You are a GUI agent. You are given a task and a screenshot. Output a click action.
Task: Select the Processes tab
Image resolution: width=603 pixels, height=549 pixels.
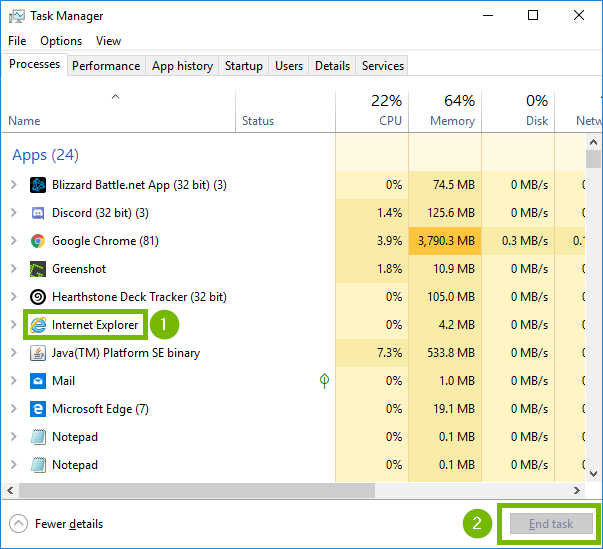(x=35, y=64)
